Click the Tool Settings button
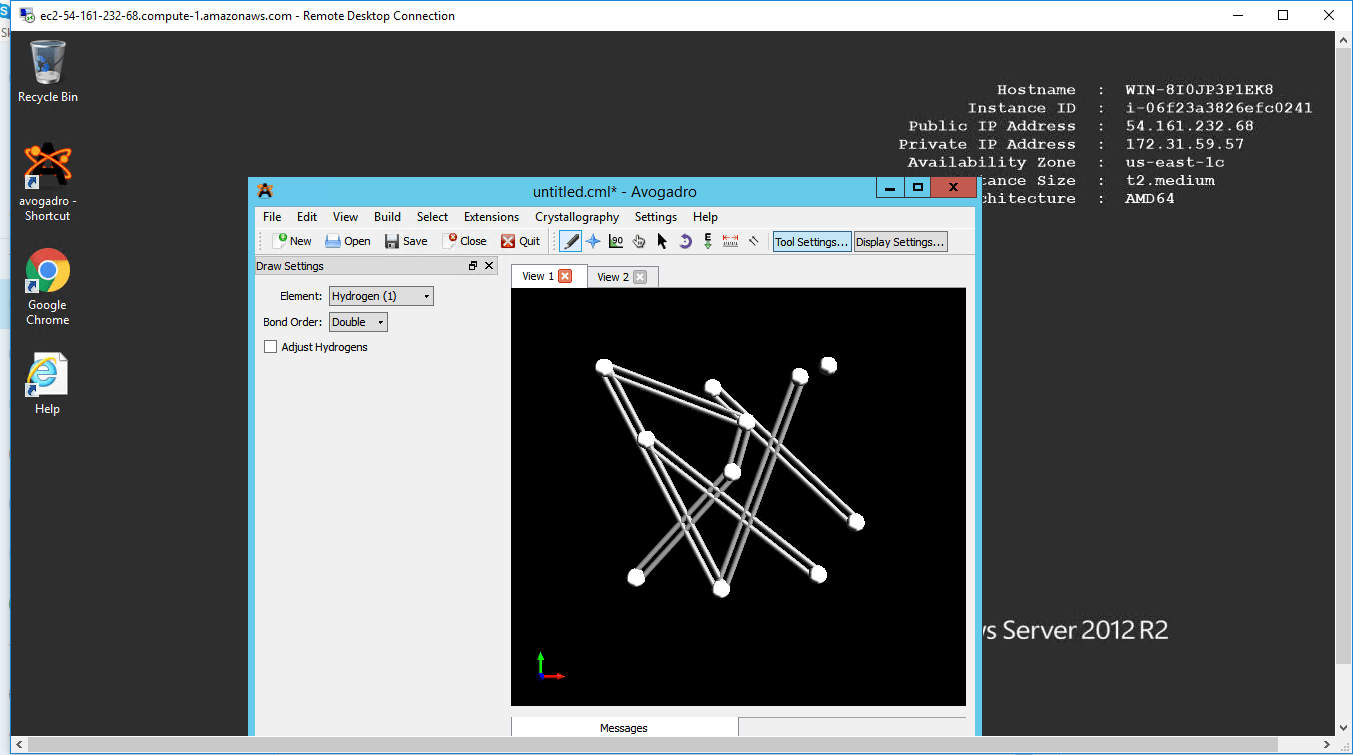The image size is (1353, 755). [x=812, y=242]
